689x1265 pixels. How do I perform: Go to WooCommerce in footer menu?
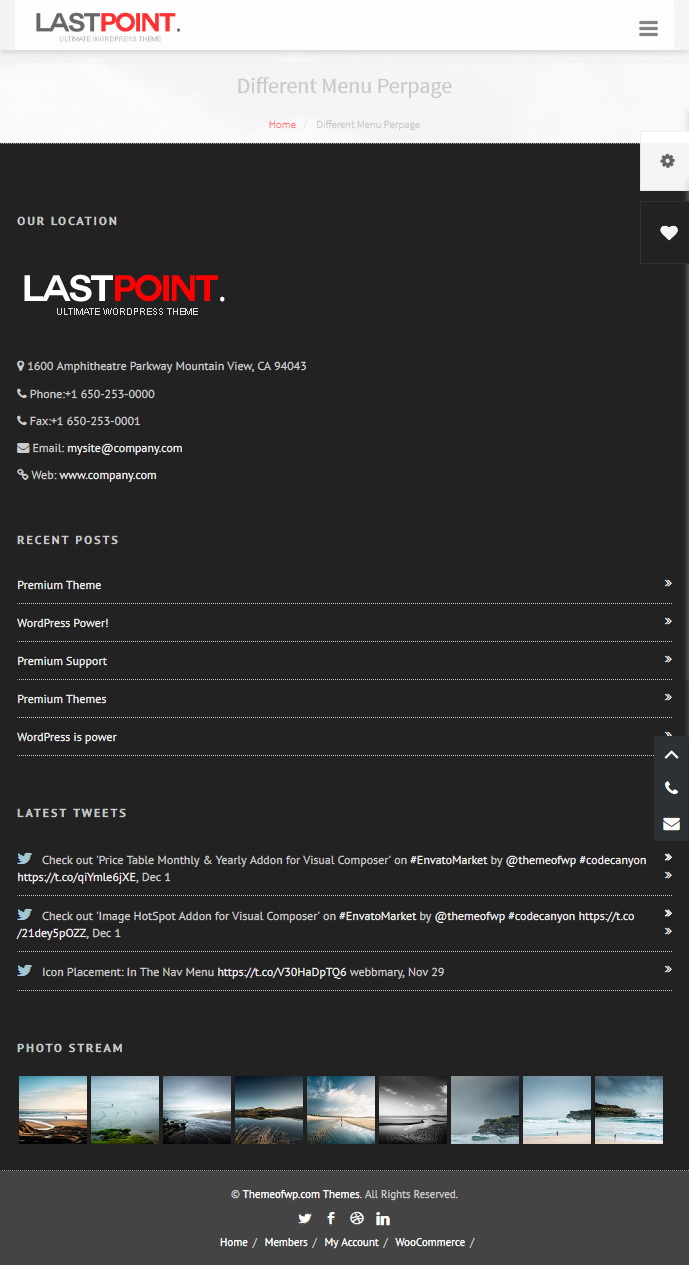tap(430, 1242)
